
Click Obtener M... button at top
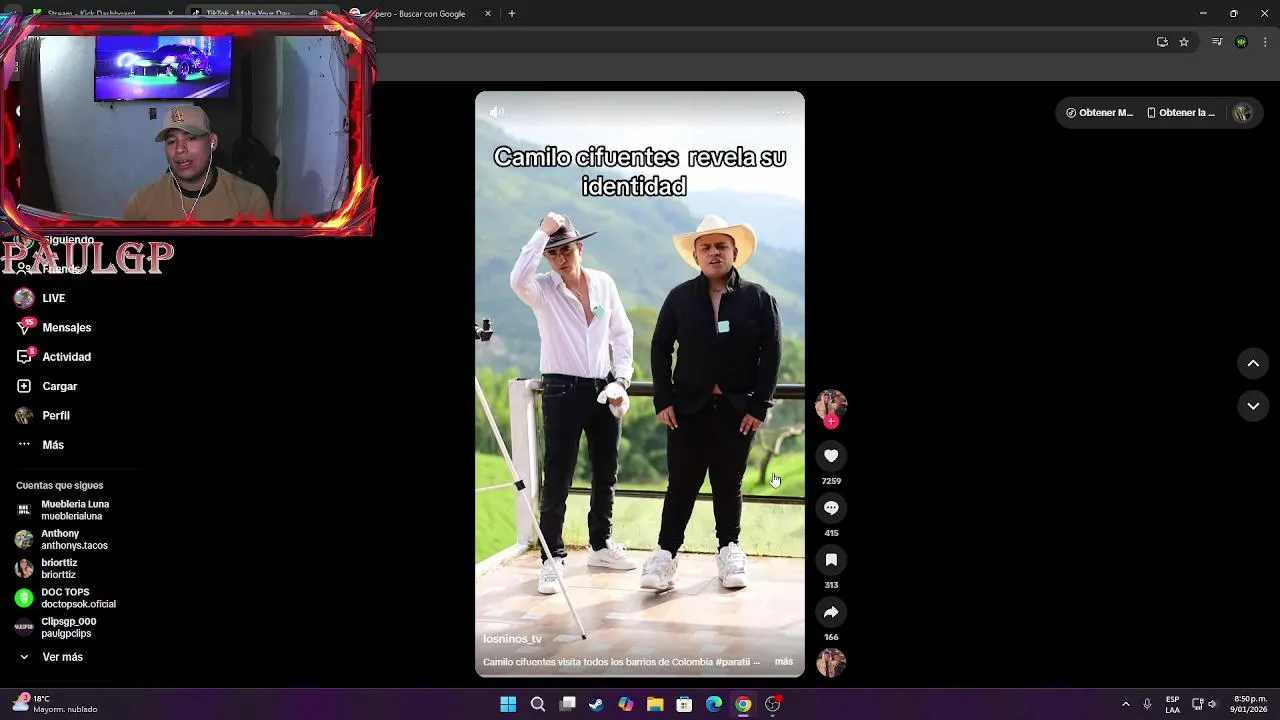[1099, 113]
